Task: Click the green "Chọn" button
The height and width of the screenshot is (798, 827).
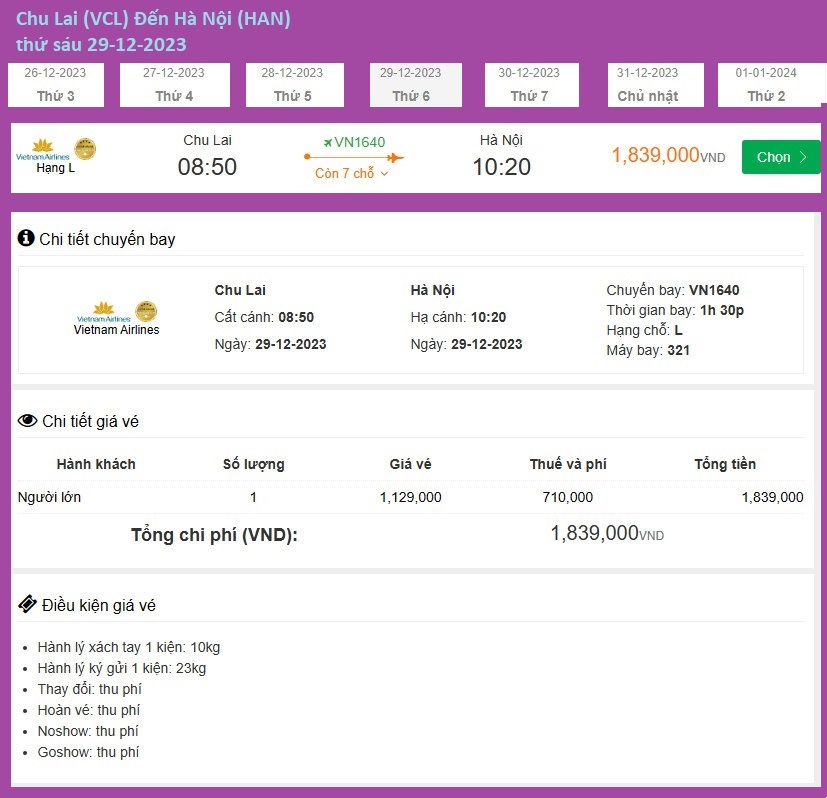Action: tap(780, 157)
